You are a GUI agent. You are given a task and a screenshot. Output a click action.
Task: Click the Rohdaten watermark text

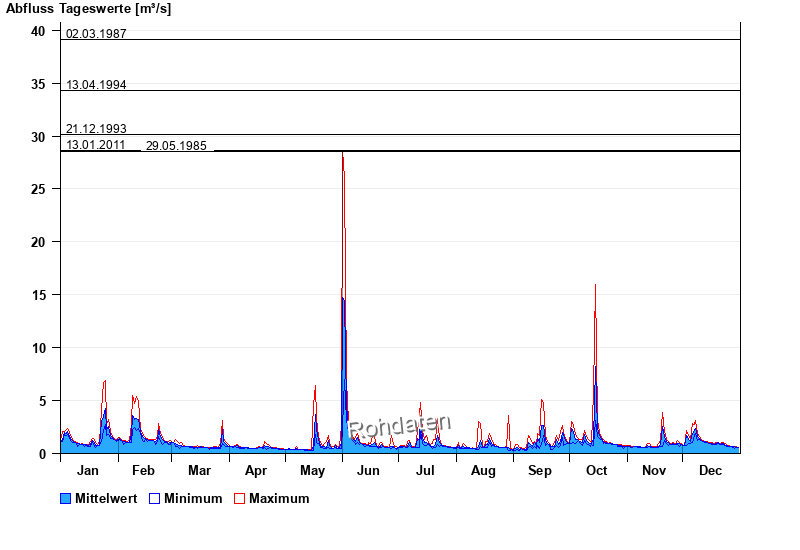(400, 427)
